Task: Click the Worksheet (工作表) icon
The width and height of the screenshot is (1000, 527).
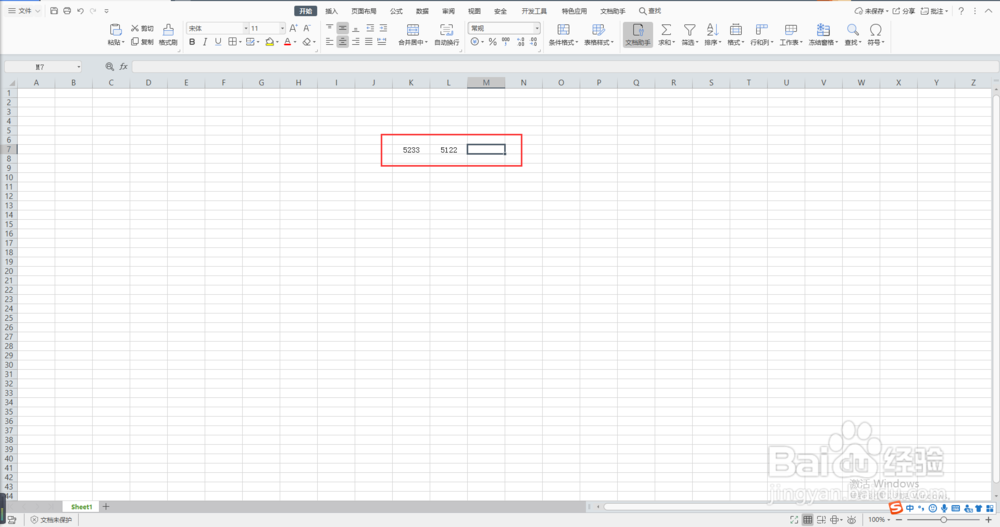Action: [791, 29]
